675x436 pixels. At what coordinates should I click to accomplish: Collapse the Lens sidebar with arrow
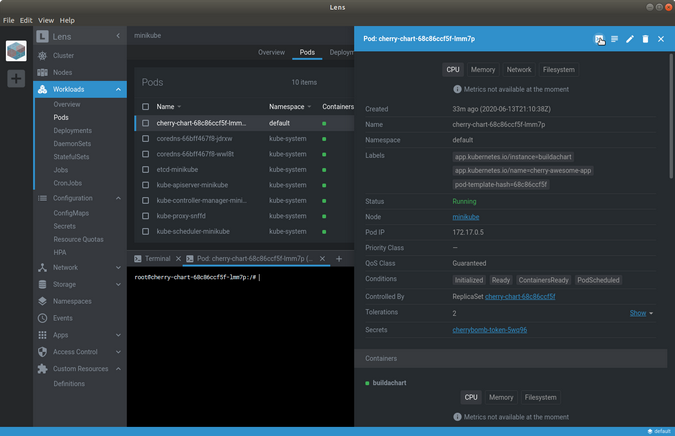[x=118, y=36]
